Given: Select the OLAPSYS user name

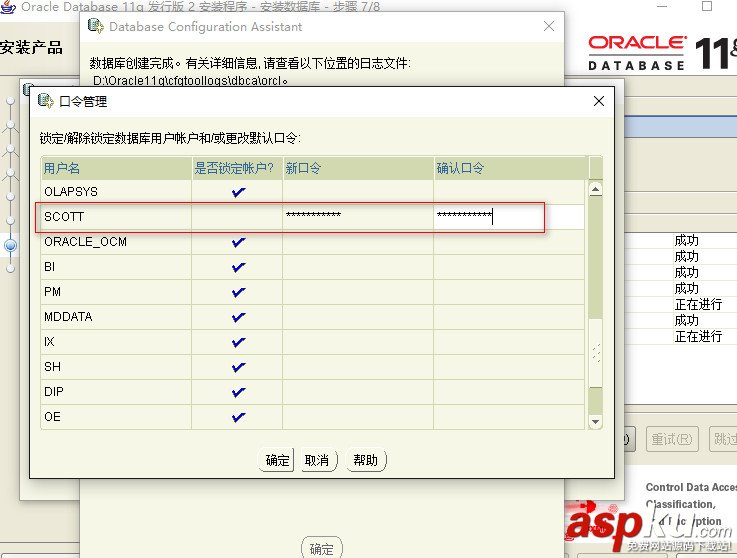Looking at the screenshot, I should 71,192.
